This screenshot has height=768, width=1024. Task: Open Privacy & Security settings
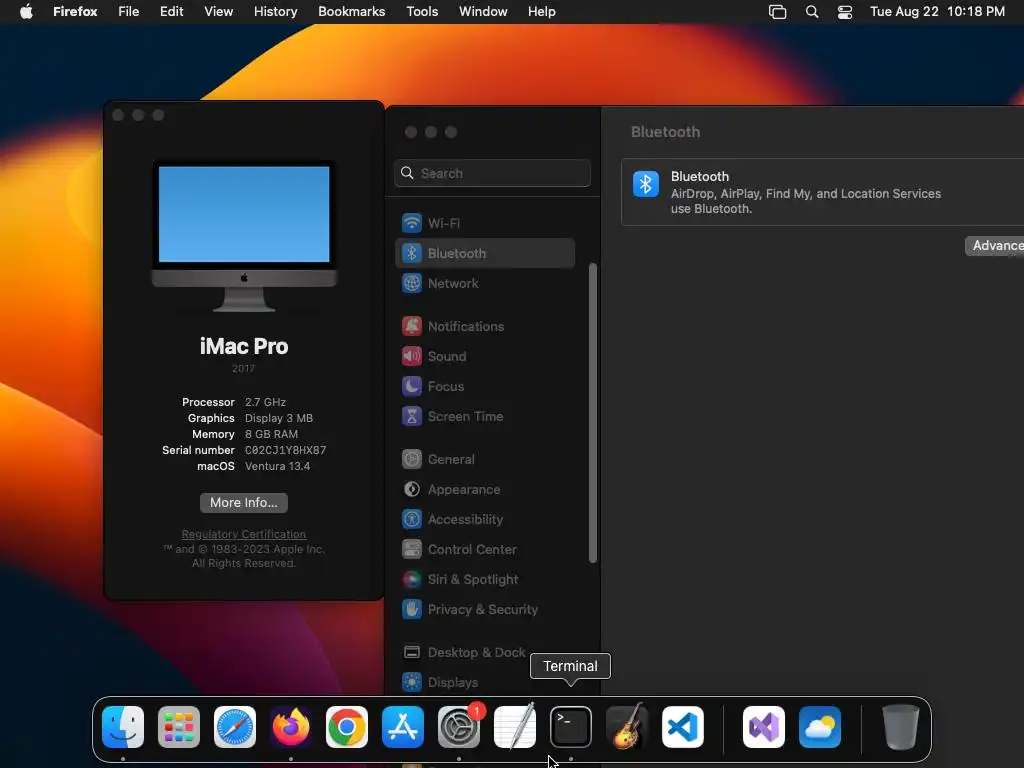[x=485, y=610]
